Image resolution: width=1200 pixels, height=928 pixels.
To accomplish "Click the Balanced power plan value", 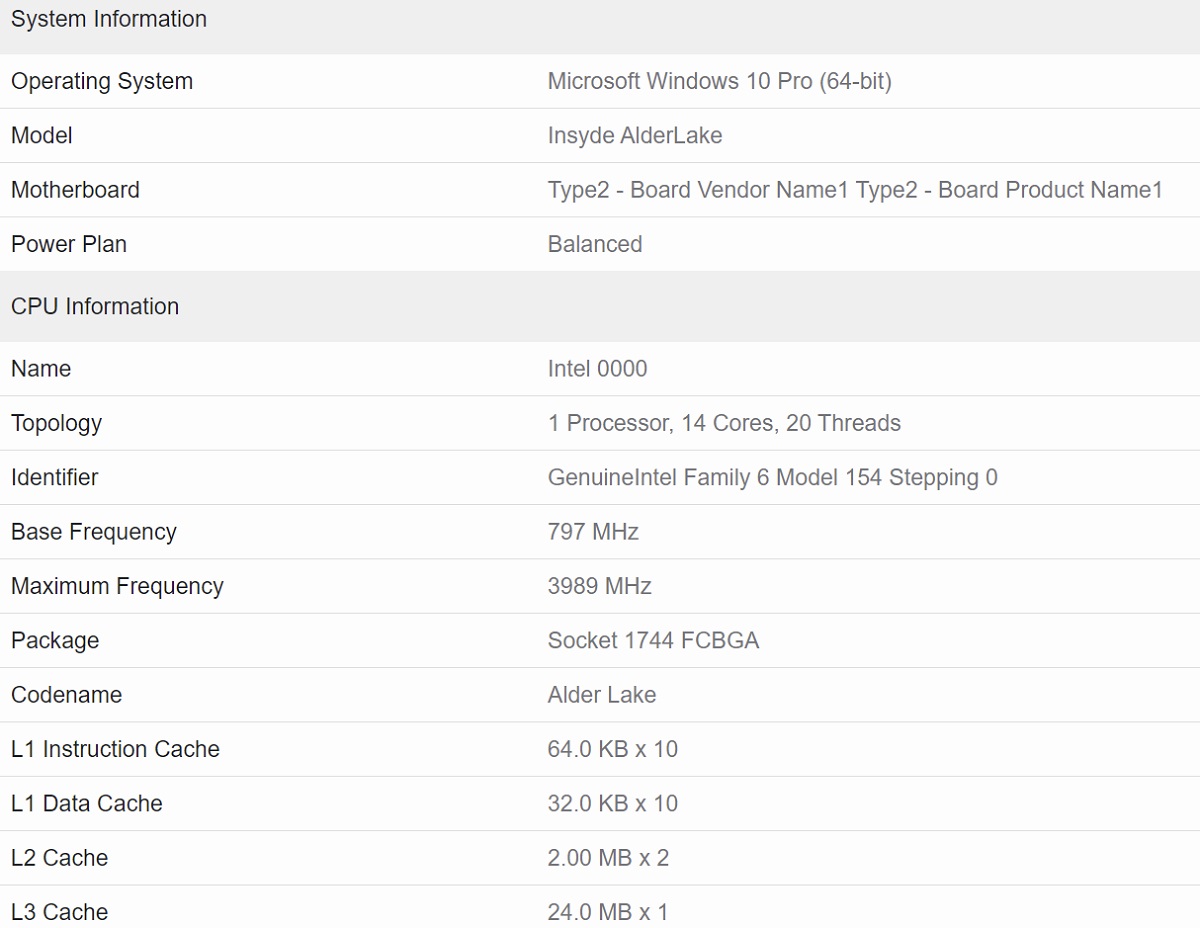I will 594,244.
